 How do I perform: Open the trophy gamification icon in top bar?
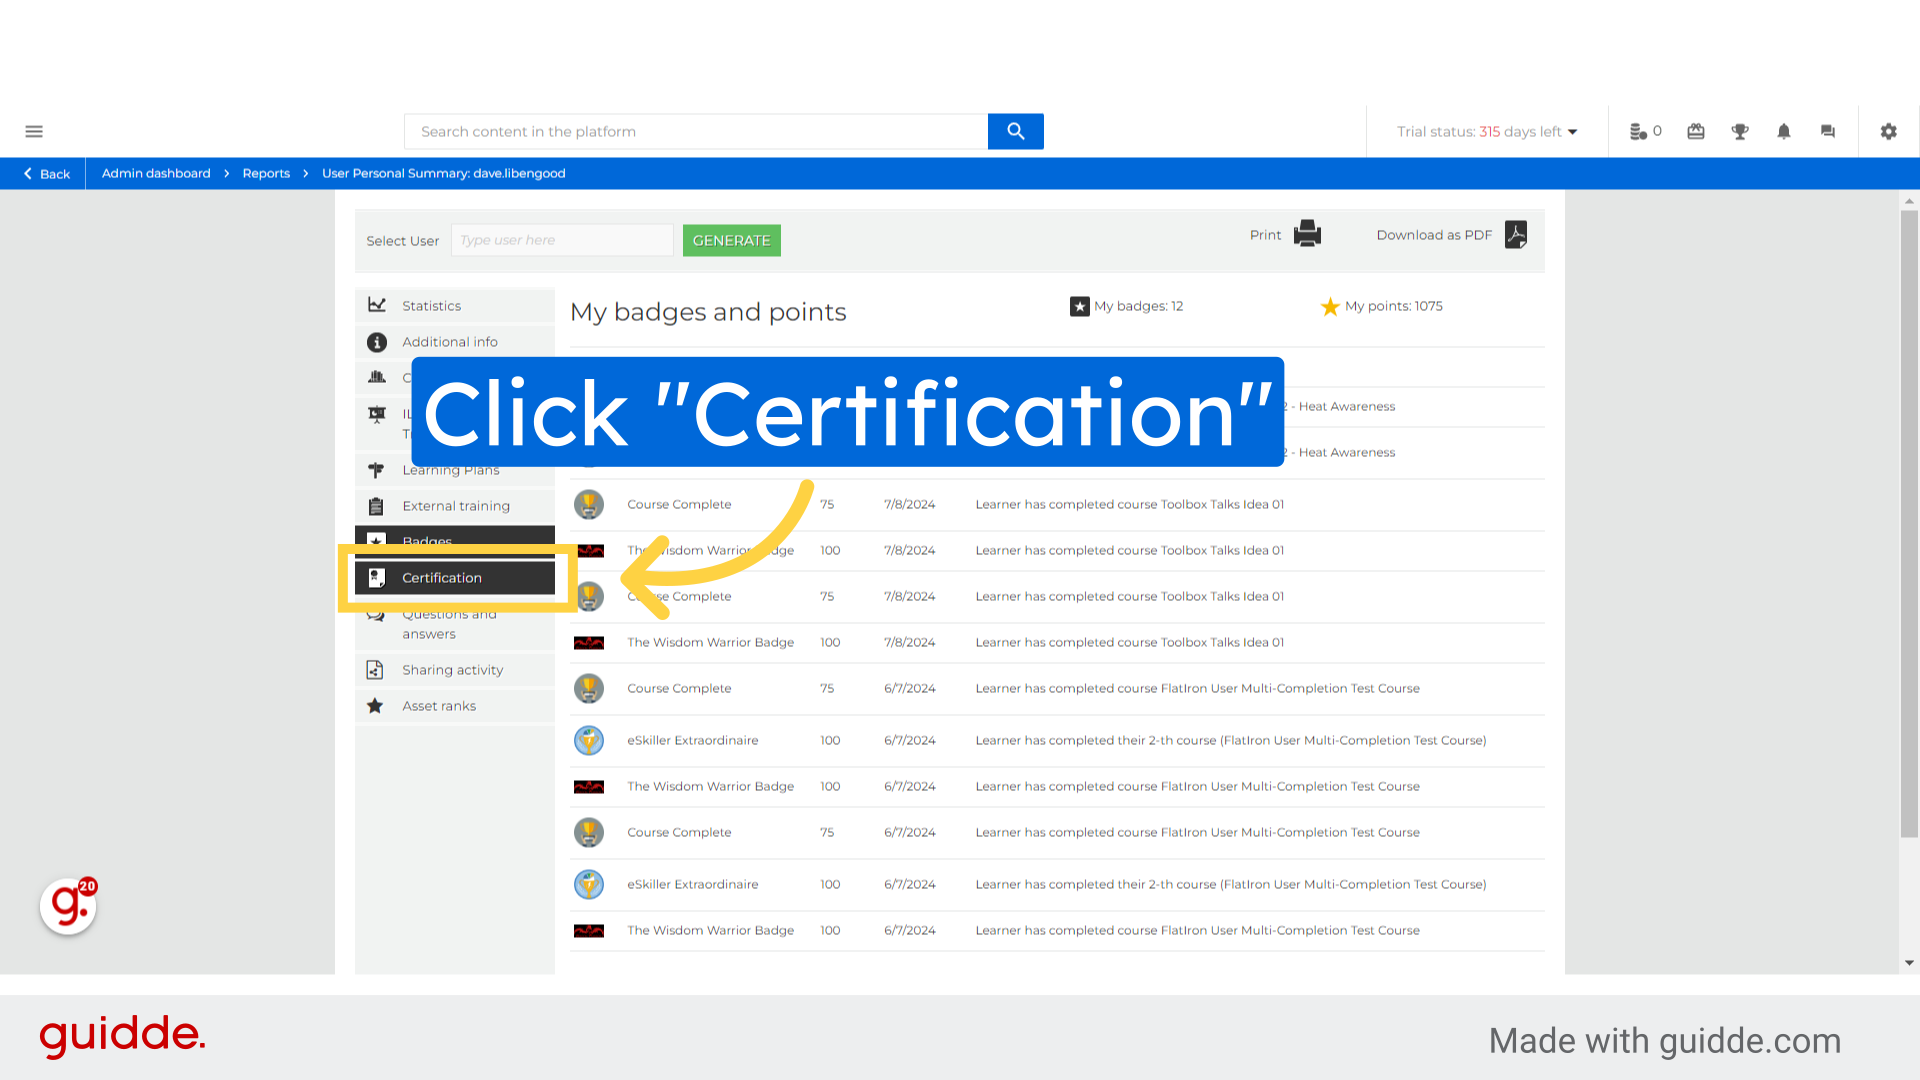pos(1739,131)
